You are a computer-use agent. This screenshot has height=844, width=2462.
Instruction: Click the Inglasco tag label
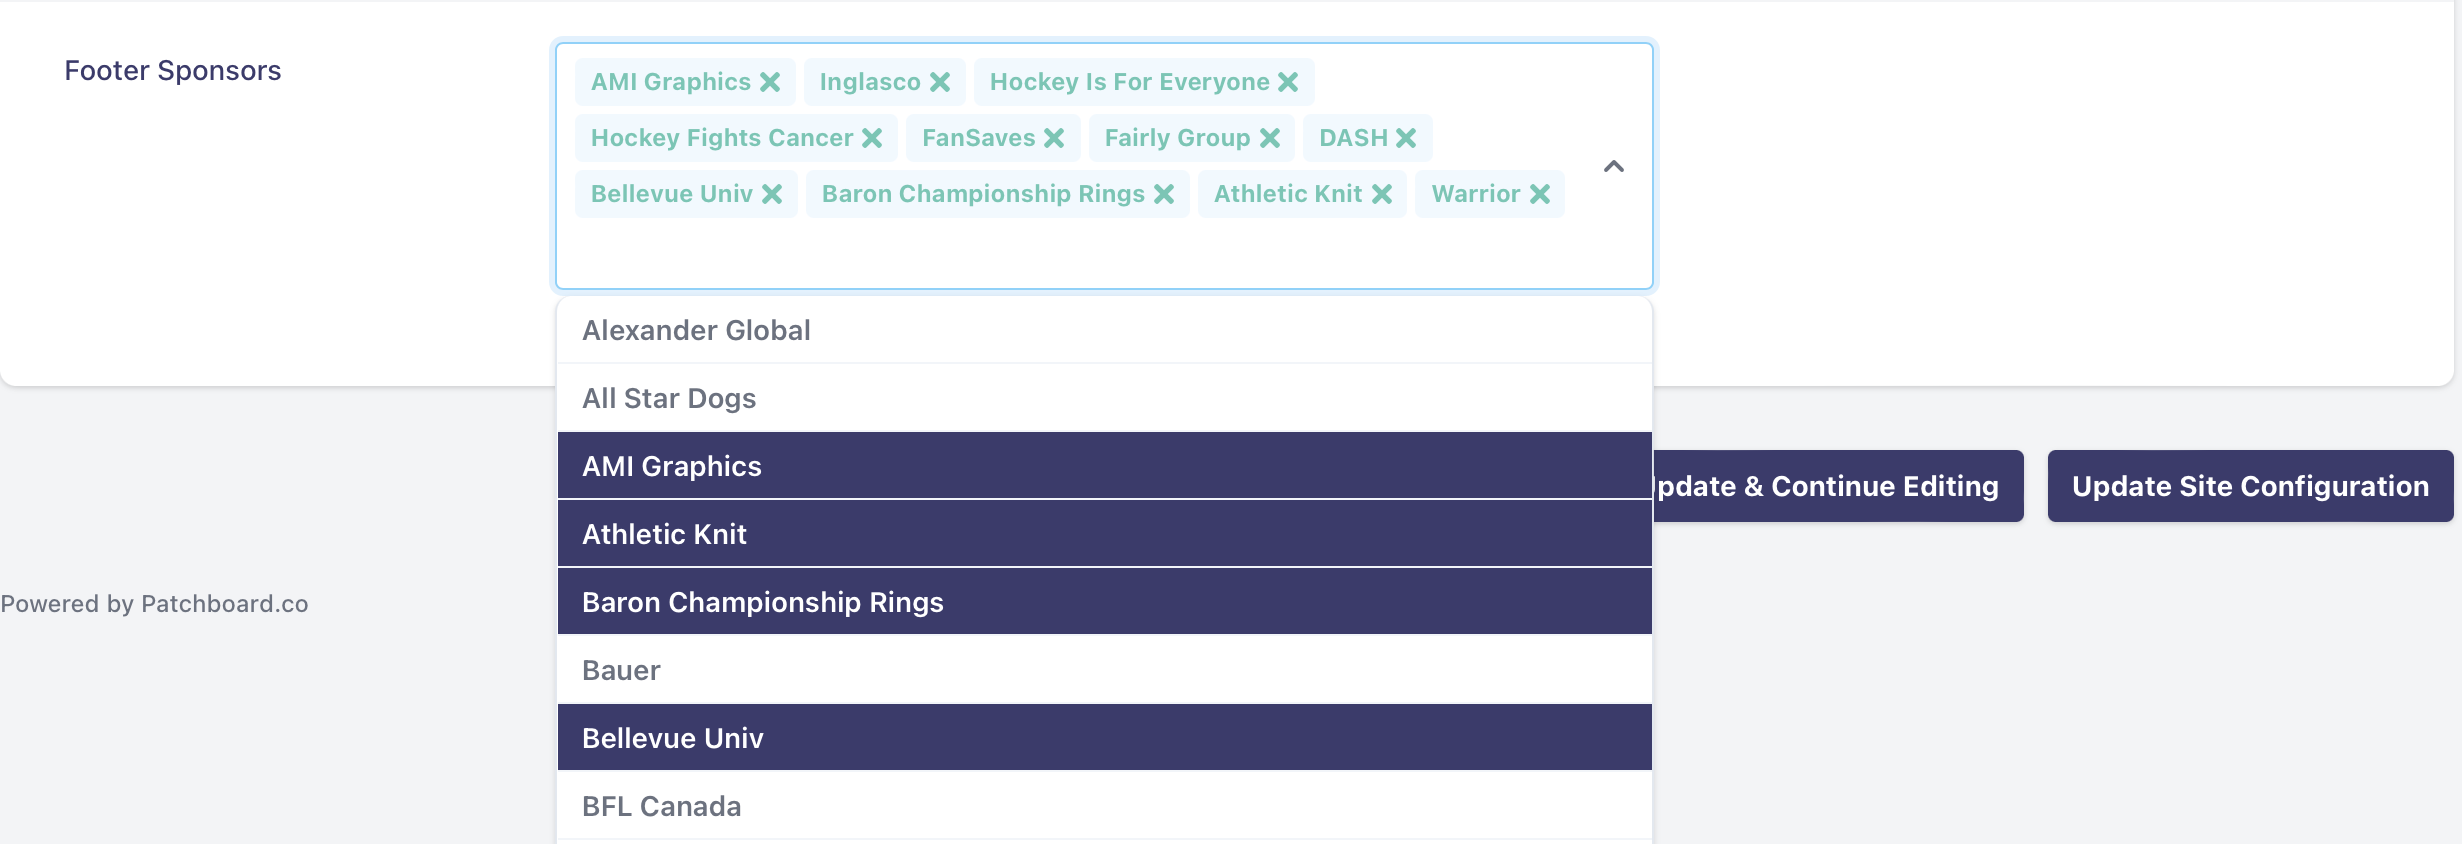click(870, 82)
